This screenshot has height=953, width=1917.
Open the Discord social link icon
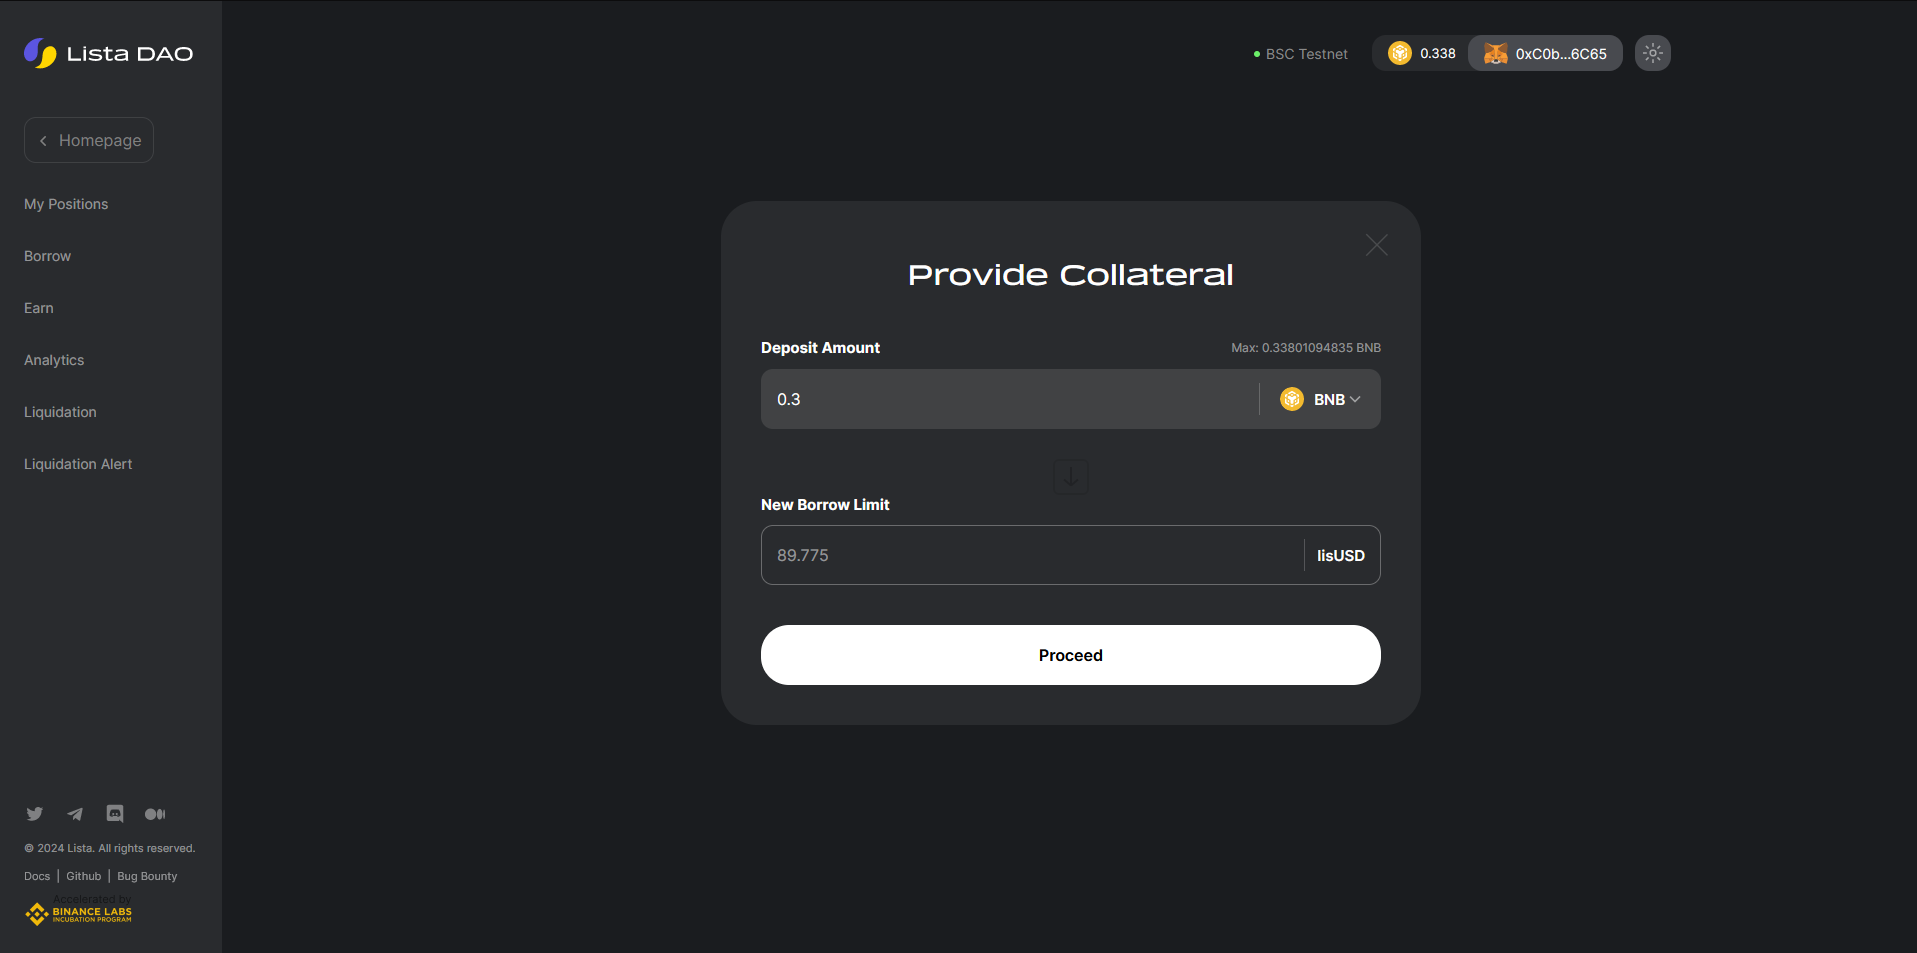[115, 814]
